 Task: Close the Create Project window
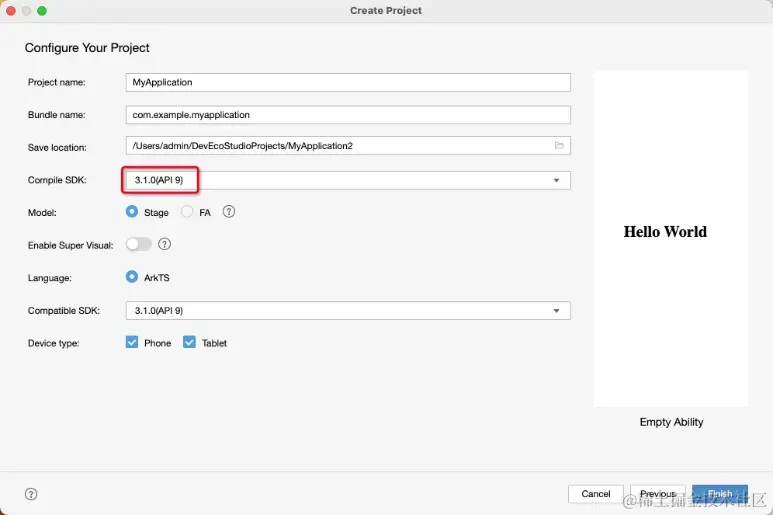[11, 10]
